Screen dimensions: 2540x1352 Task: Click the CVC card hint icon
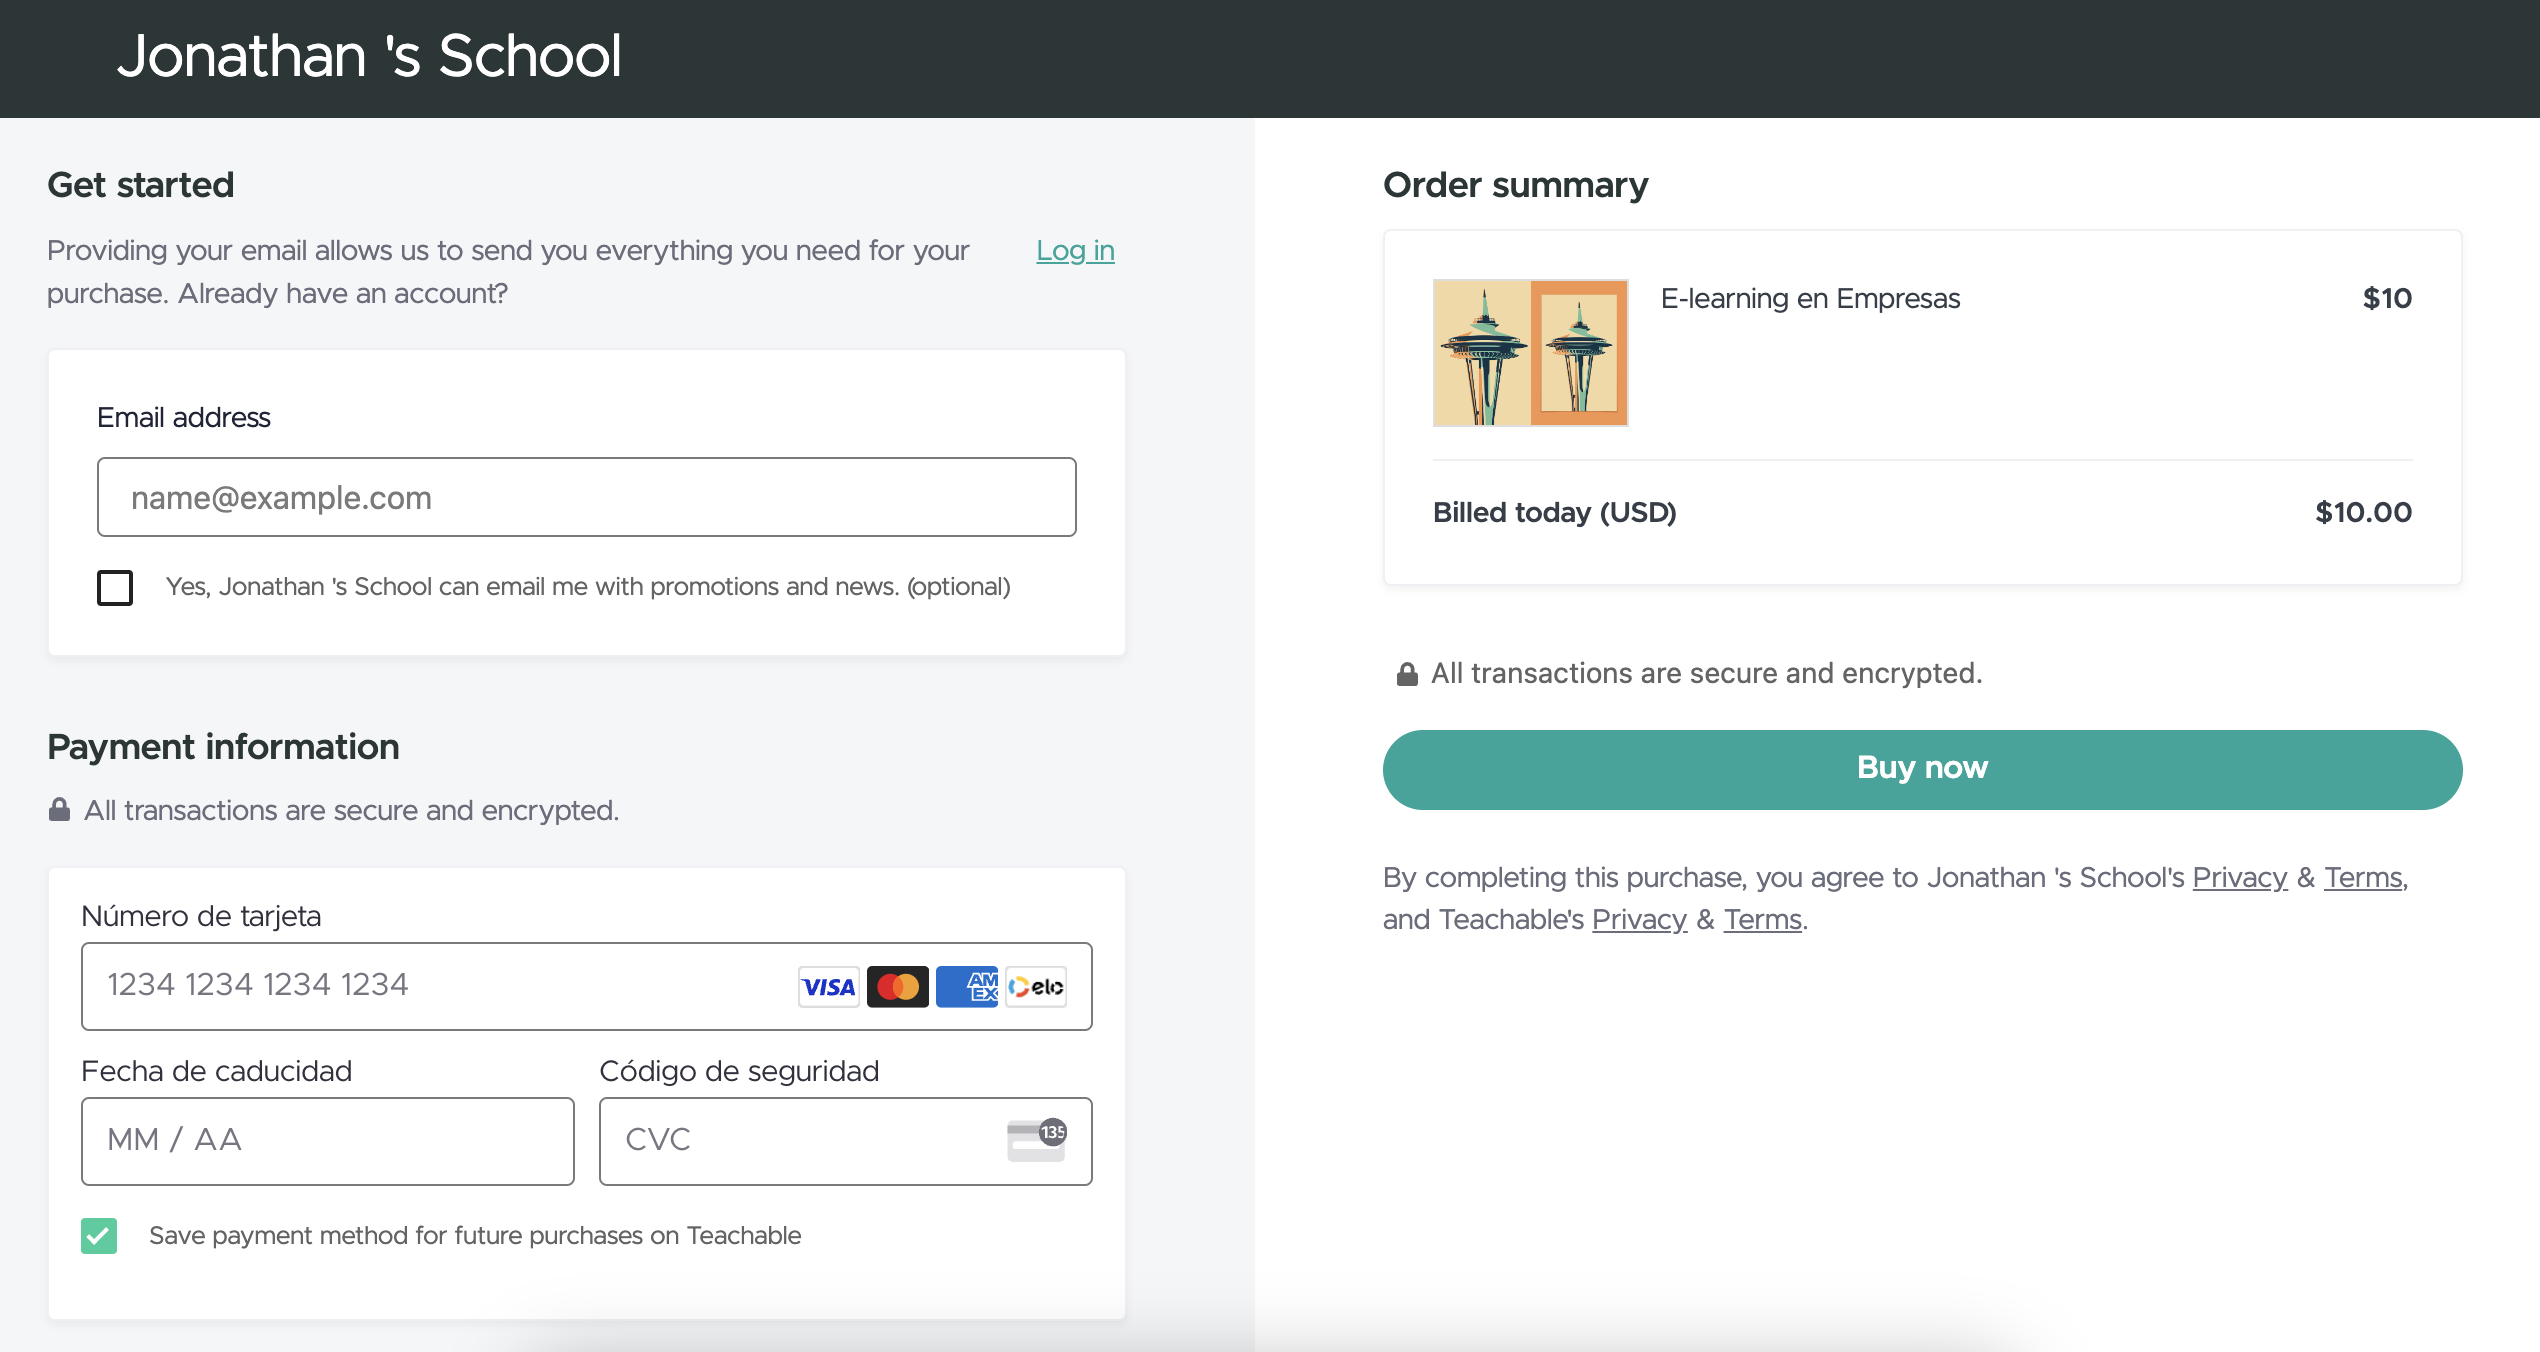[x=1037, y=1140]
